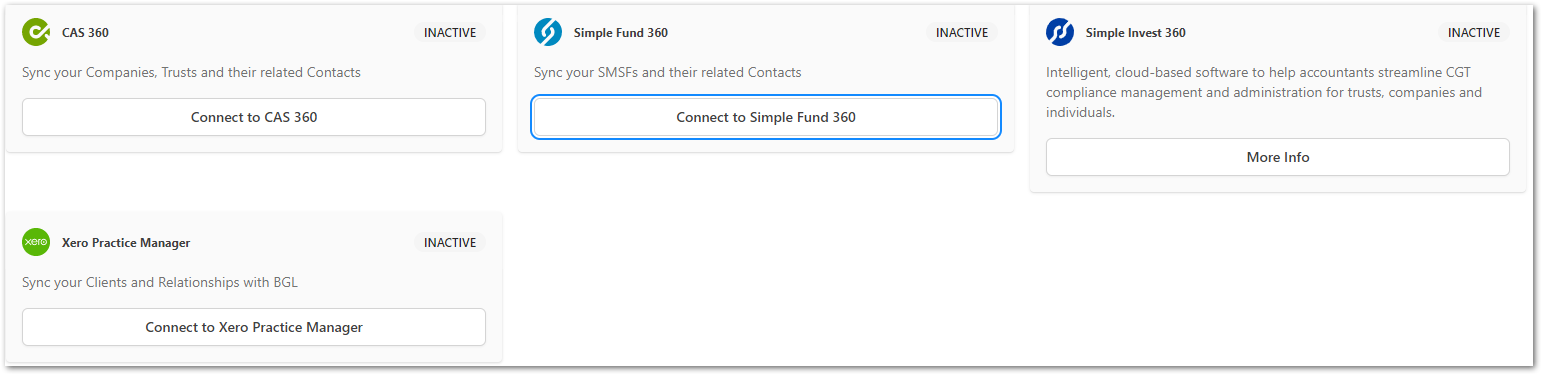Image resolution: width=1542 pixels, height=375 pixels.
Task: Click the Simple Fund 360 logo icon
Action: click(548, 32)
